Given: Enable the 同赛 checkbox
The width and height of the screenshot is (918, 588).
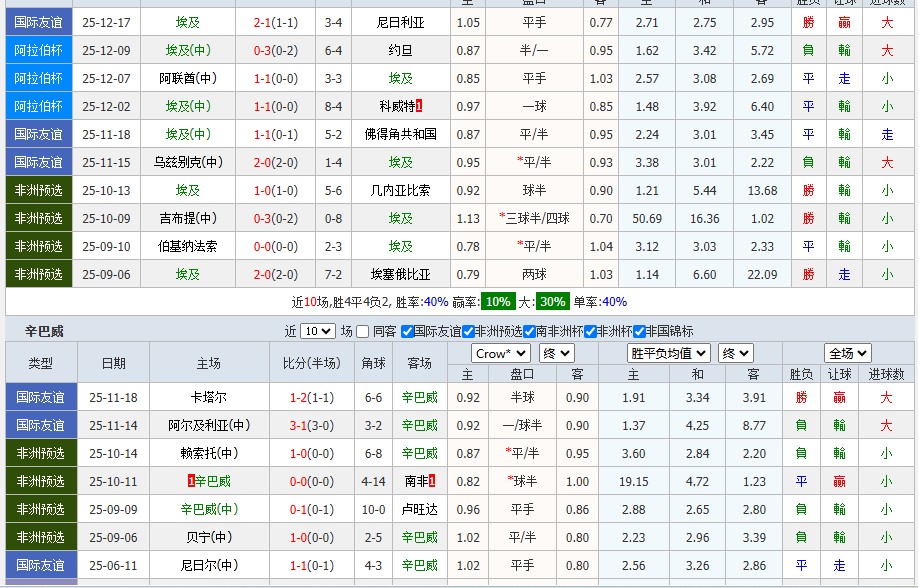Looking at the screenshot, I should point(360,330).
